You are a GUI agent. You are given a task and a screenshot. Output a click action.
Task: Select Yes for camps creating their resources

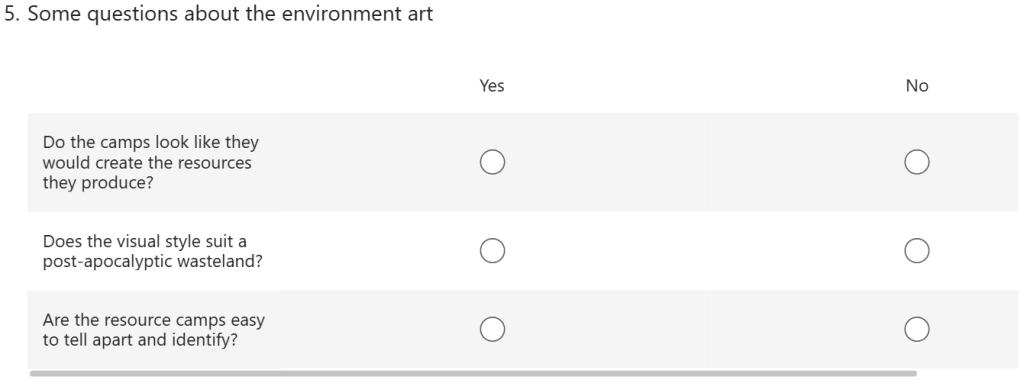492,162
